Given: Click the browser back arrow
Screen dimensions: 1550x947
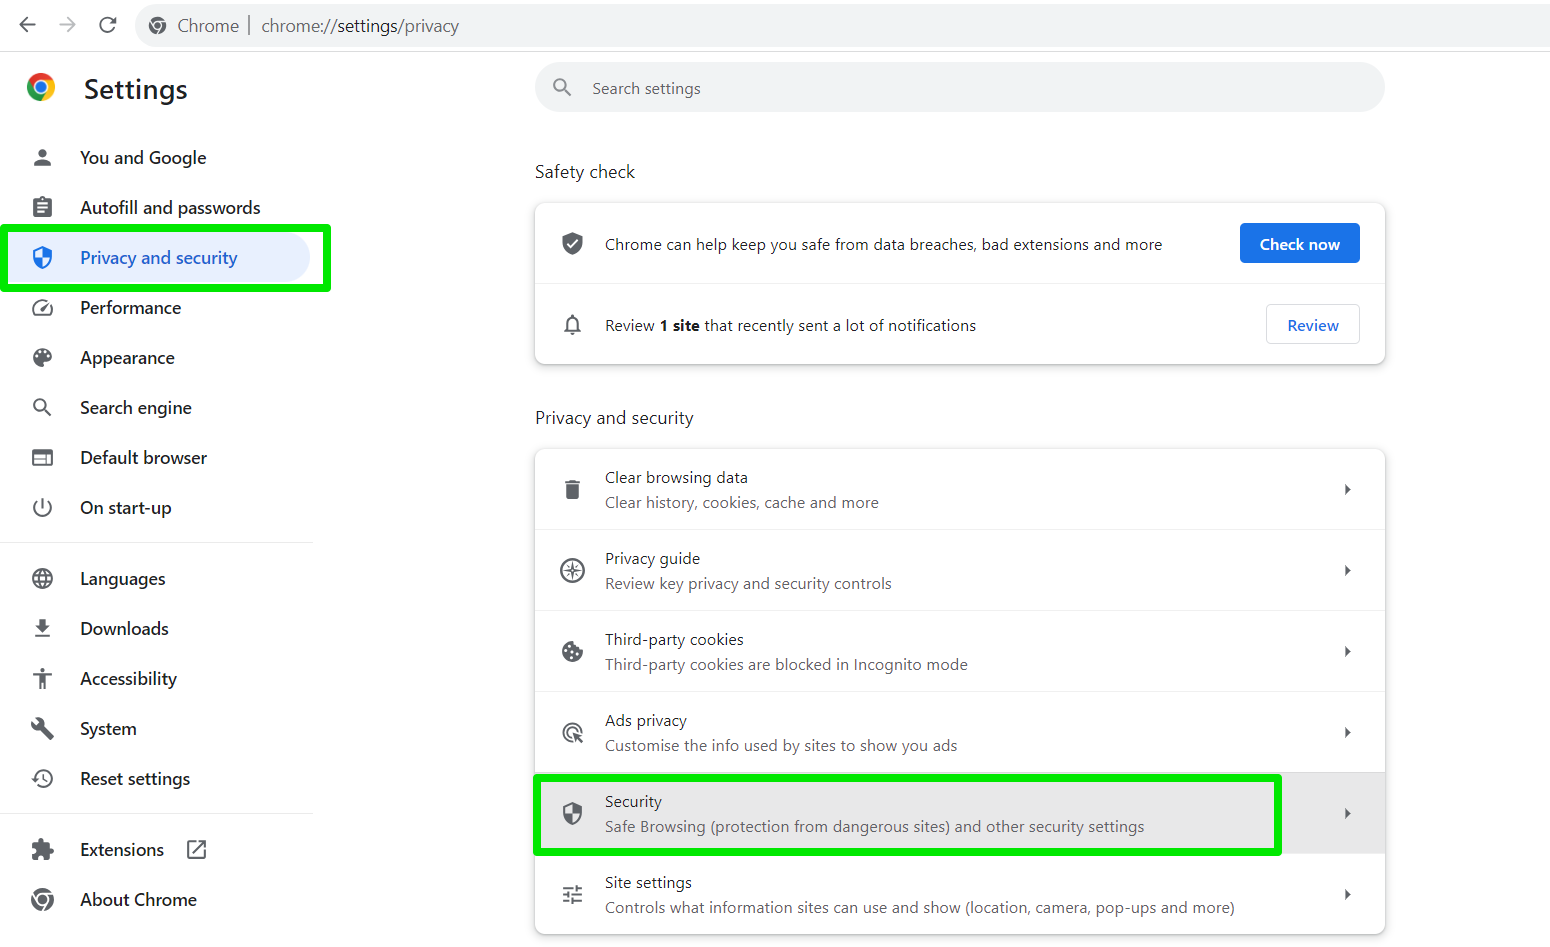Looking at the screenshot, I should (27, 25).
